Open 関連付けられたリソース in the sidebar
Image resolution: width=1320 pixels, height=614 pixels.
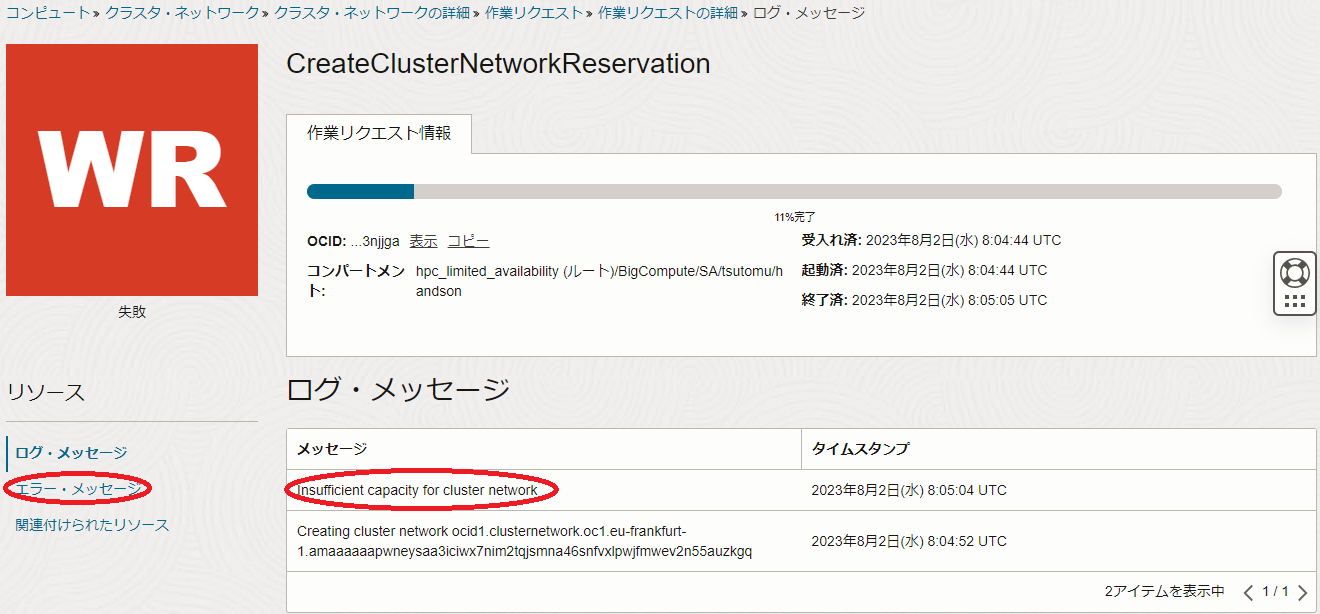(x=92, y=525)
